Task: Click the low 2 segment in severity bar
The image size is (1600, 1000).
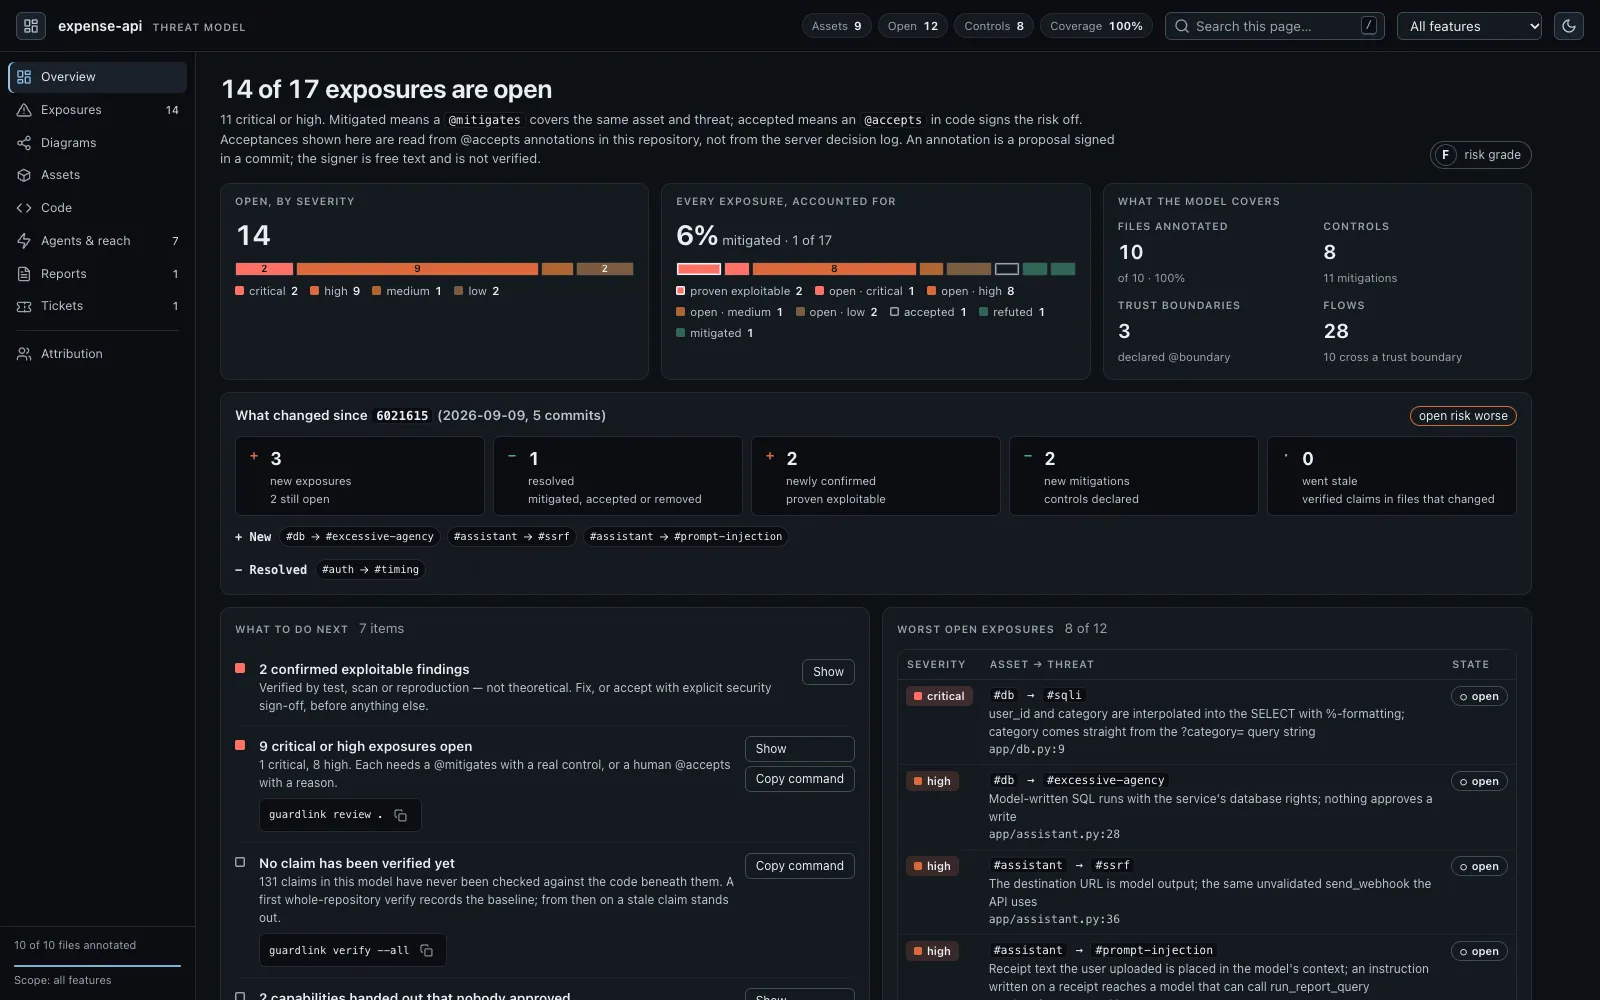Action: click(605, 269)
